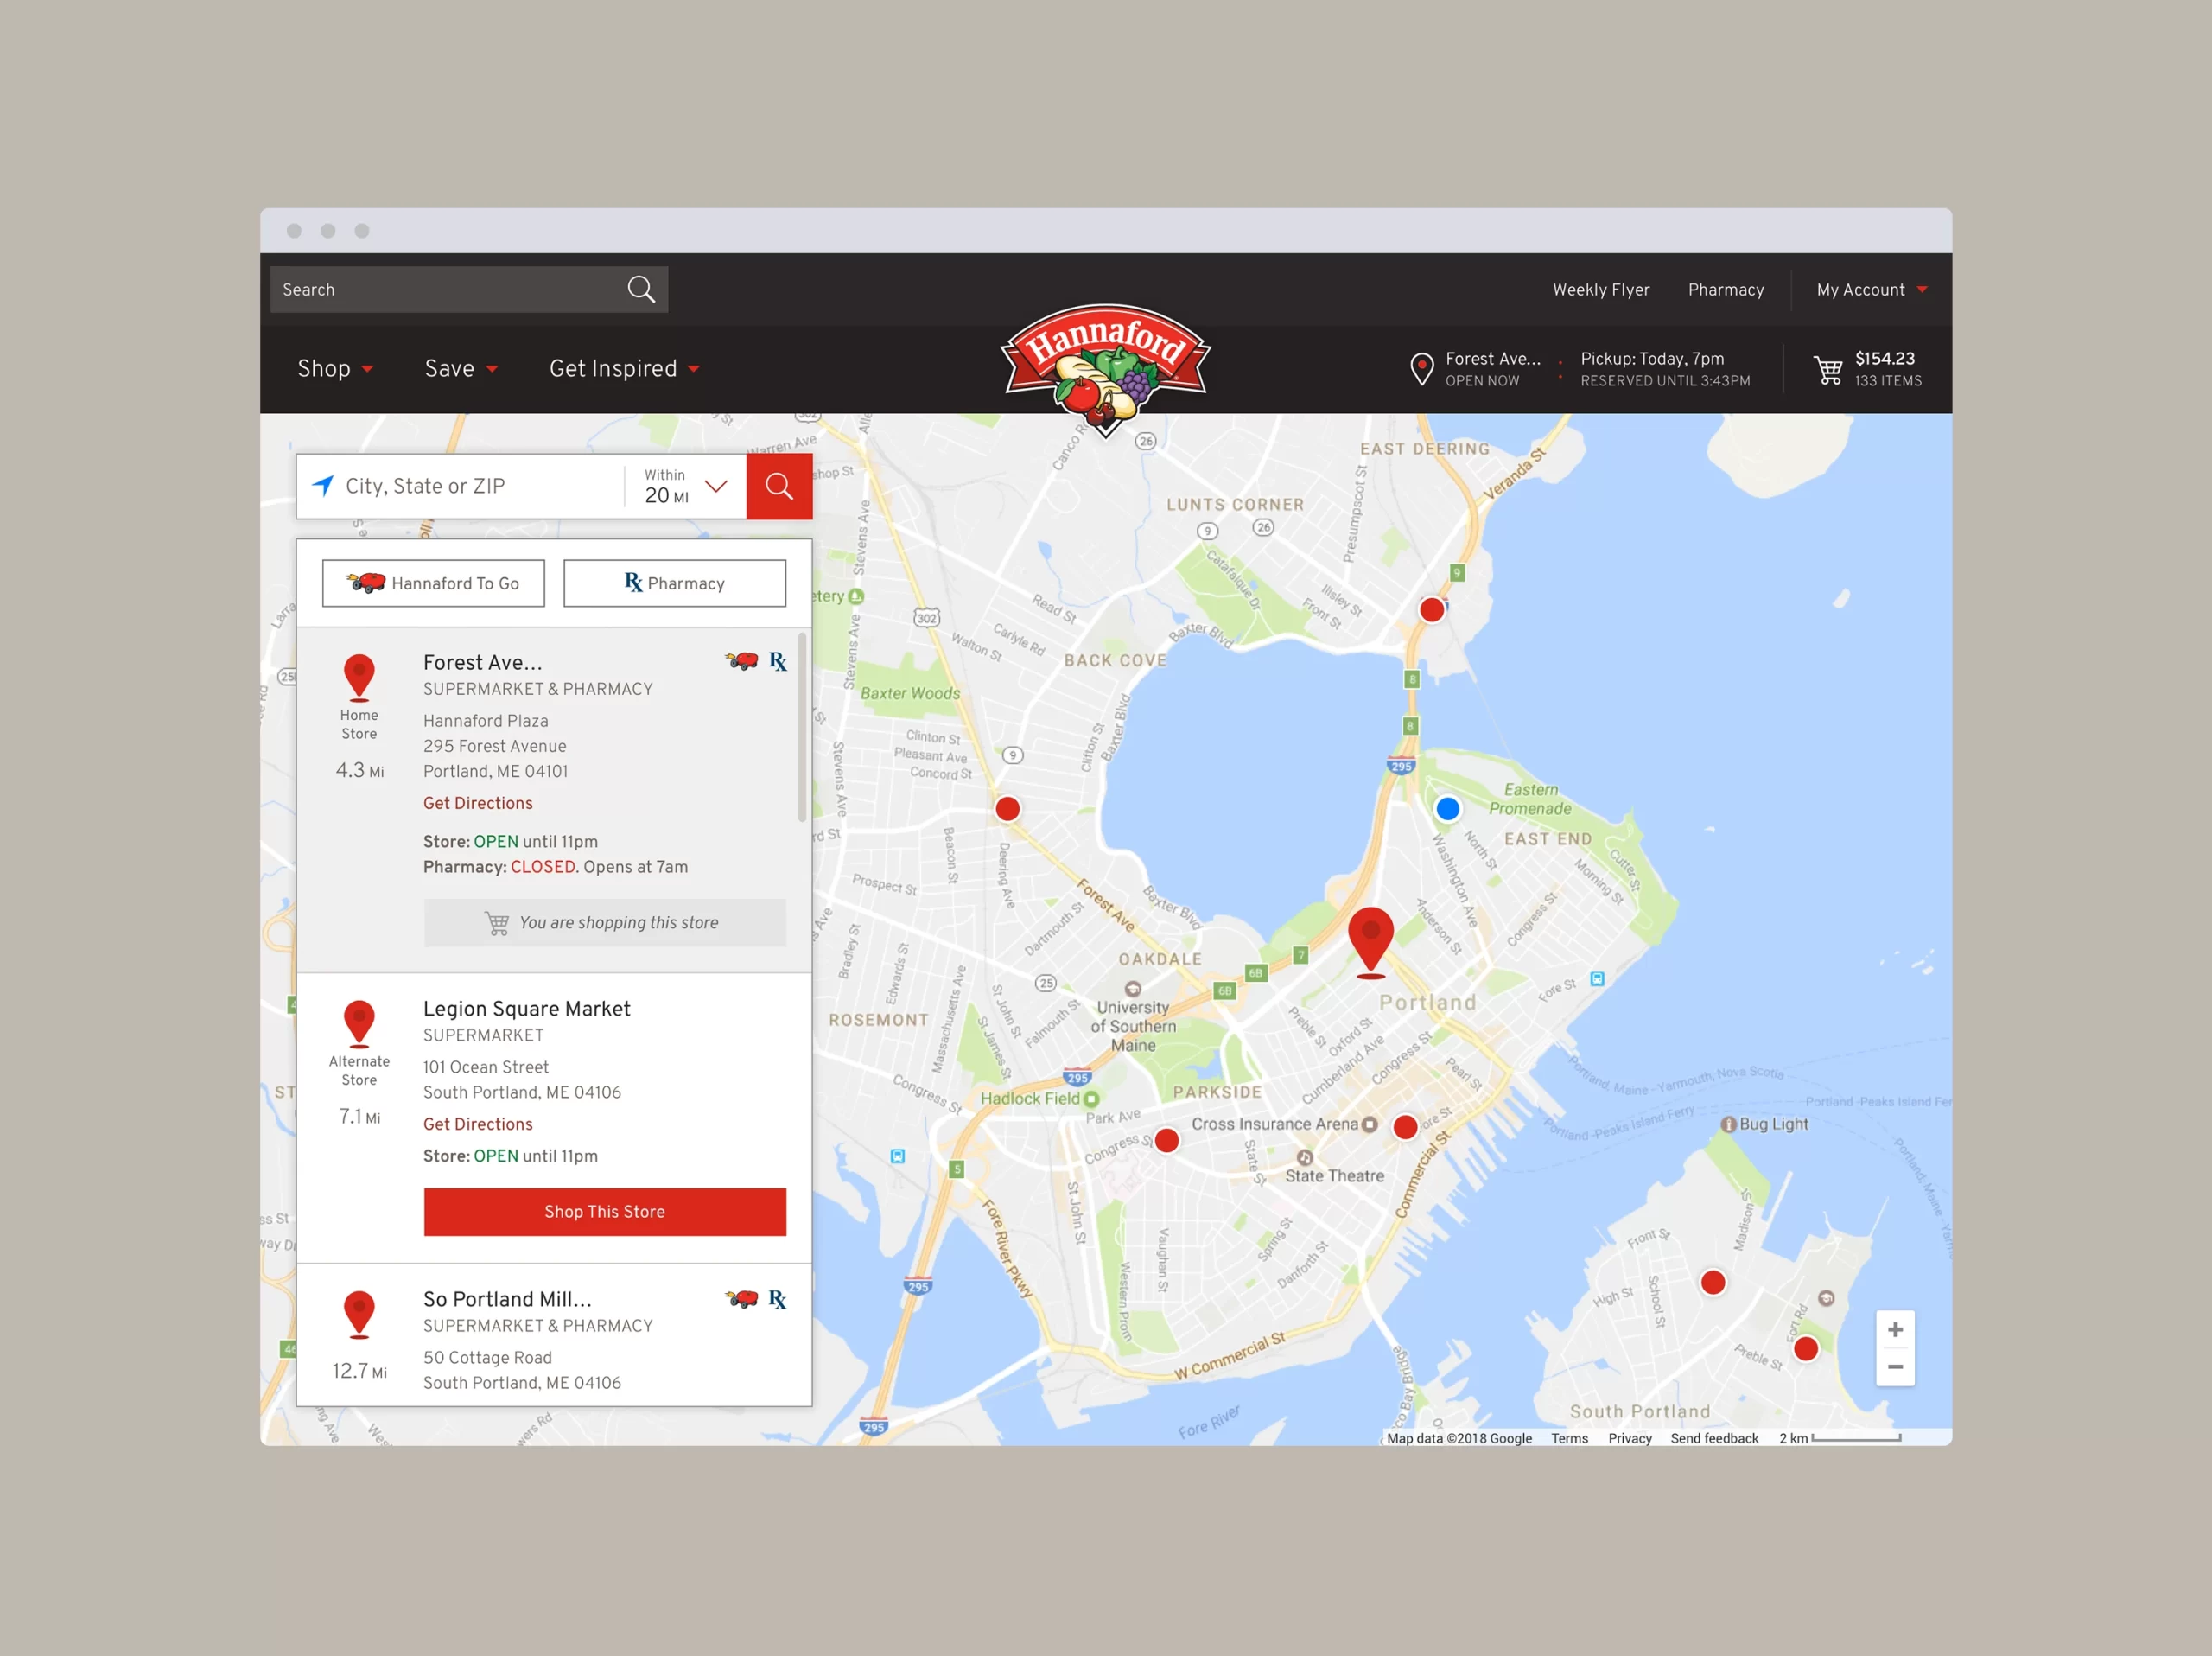2212x1656 pixels.
Task: Expand the Save menu
Action: (461, 369)
